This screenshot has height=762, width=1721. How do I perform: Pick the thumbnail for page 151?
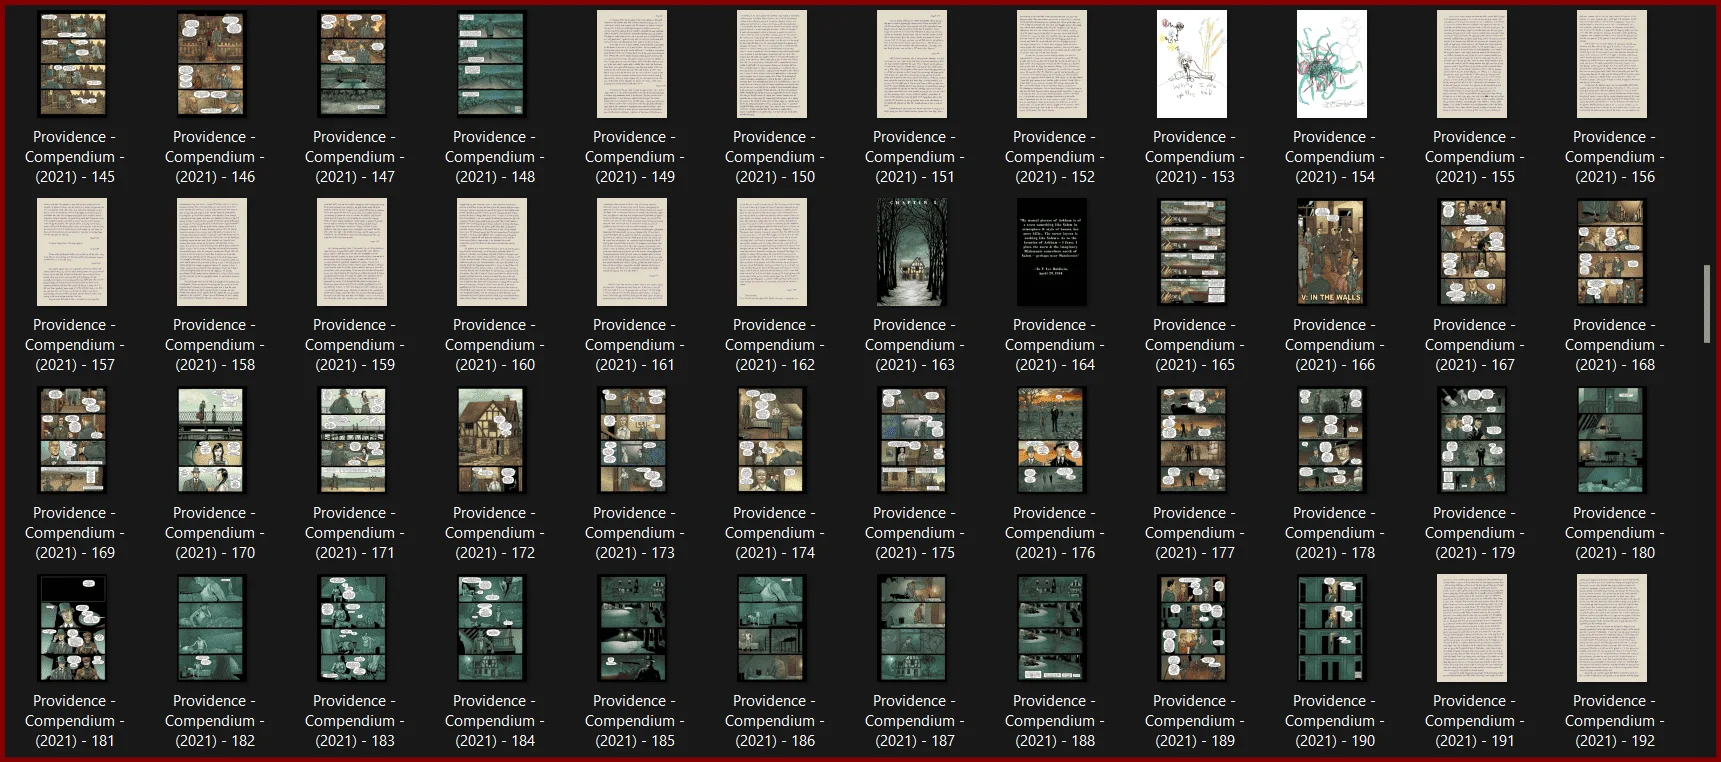point(912,64)
